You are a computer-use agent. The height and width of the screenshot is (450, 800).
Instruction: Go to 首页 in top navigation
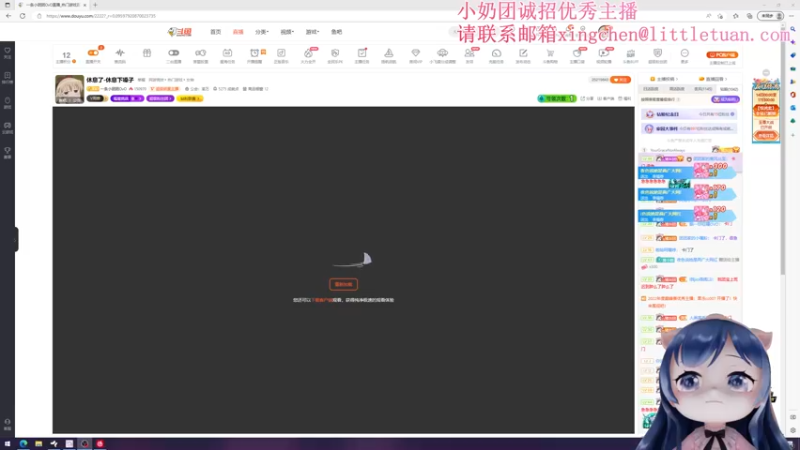(216, 32)
